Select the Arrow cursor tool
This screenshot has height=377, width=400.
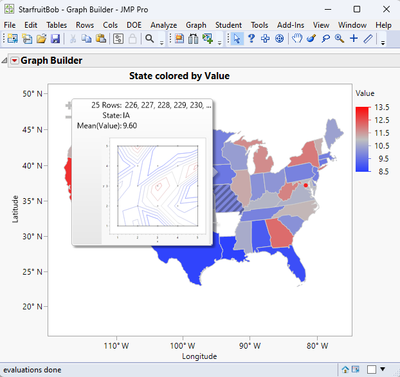coord(237,39)
